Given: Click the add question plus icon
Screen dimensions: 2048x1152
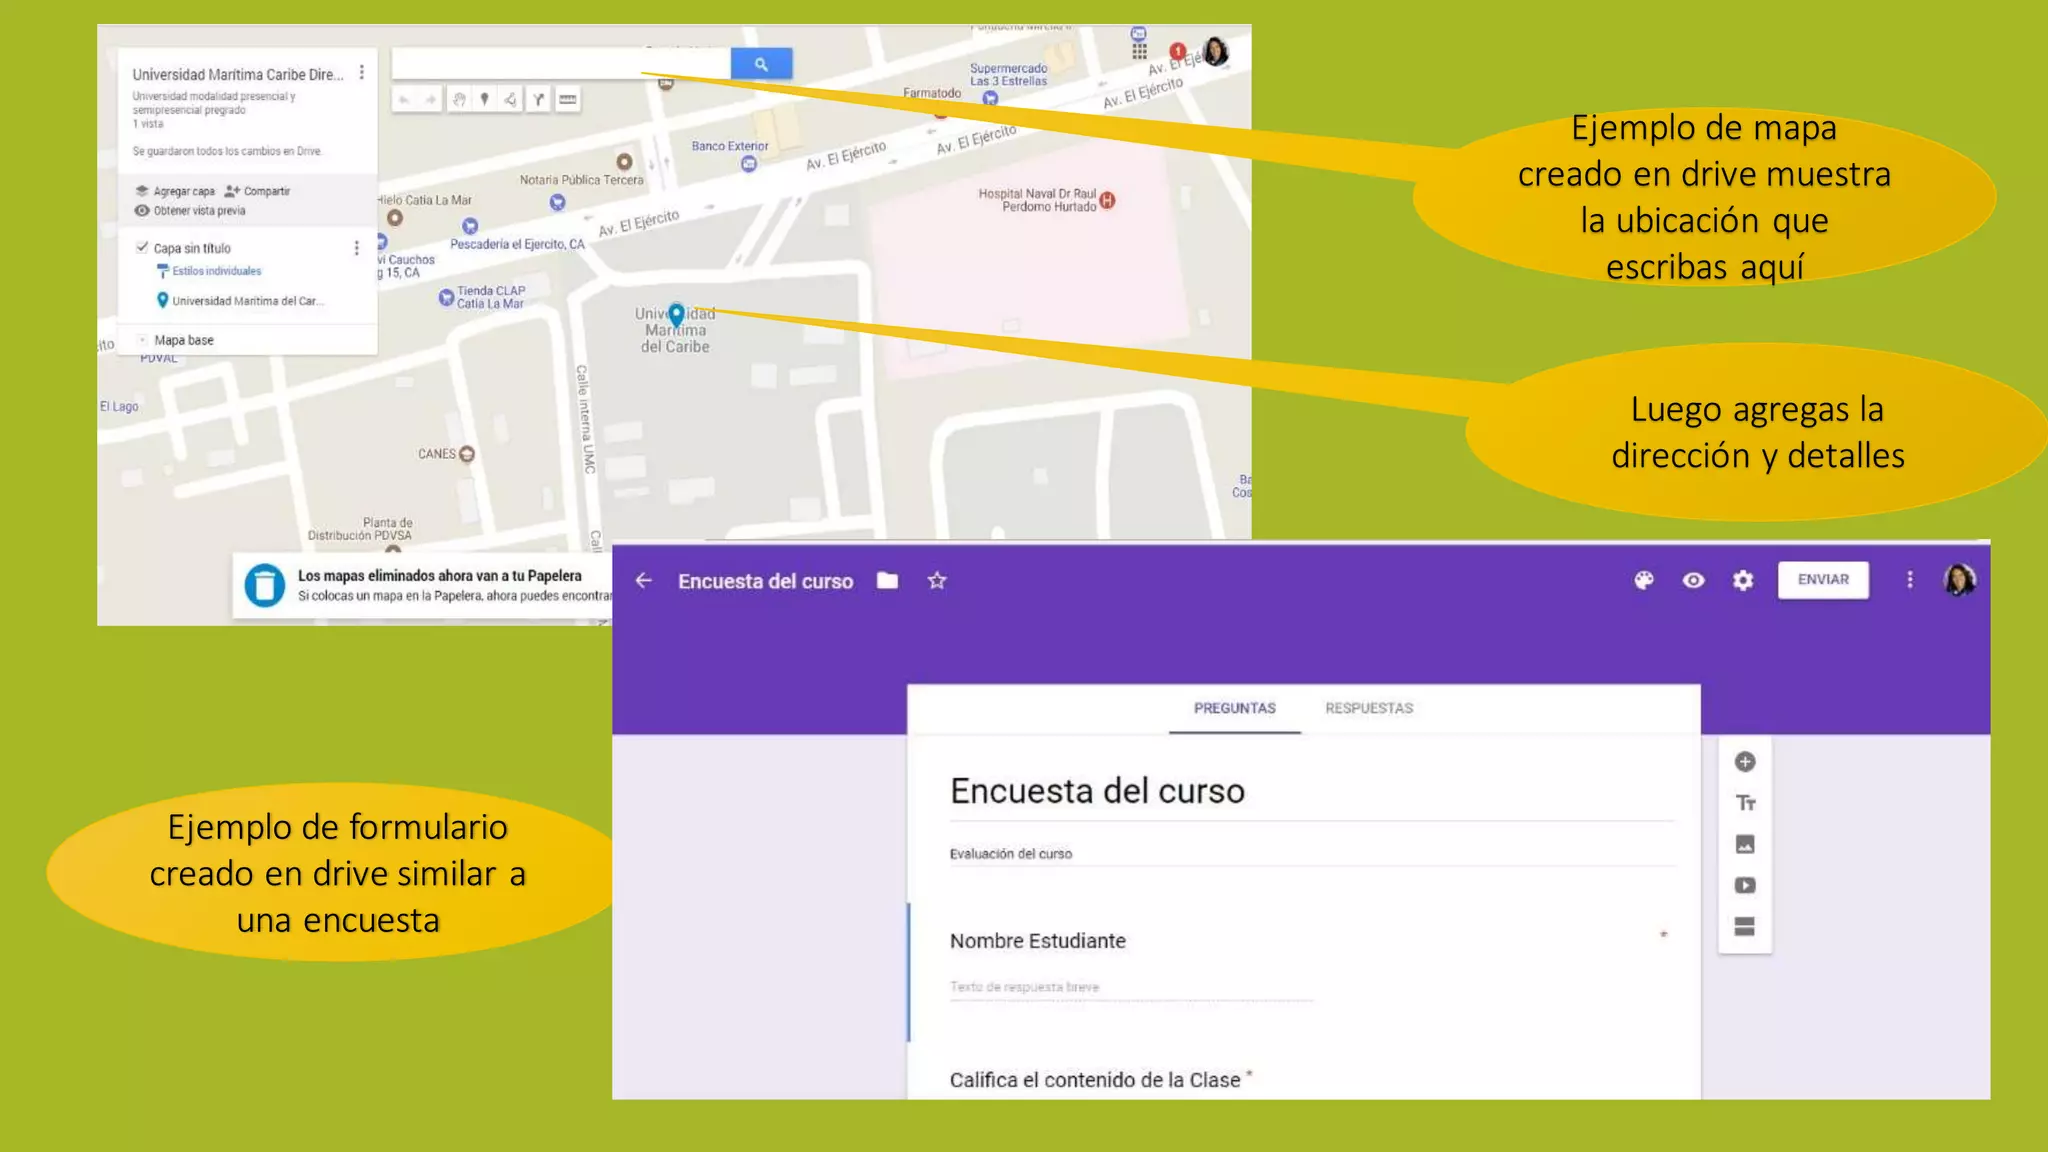Looking at the screenshot, I should pyautogui.click(x=1745, y=762).
